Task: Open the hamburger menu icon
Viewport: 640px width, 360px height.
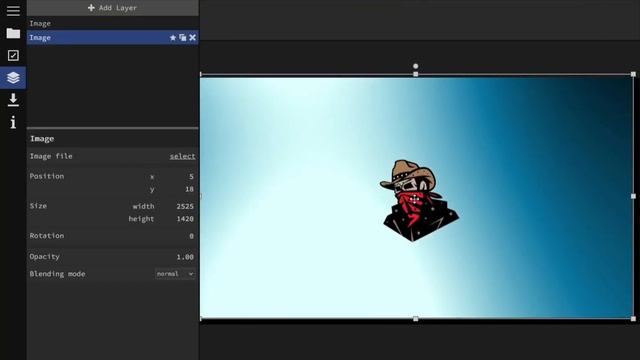Action: 13,11
